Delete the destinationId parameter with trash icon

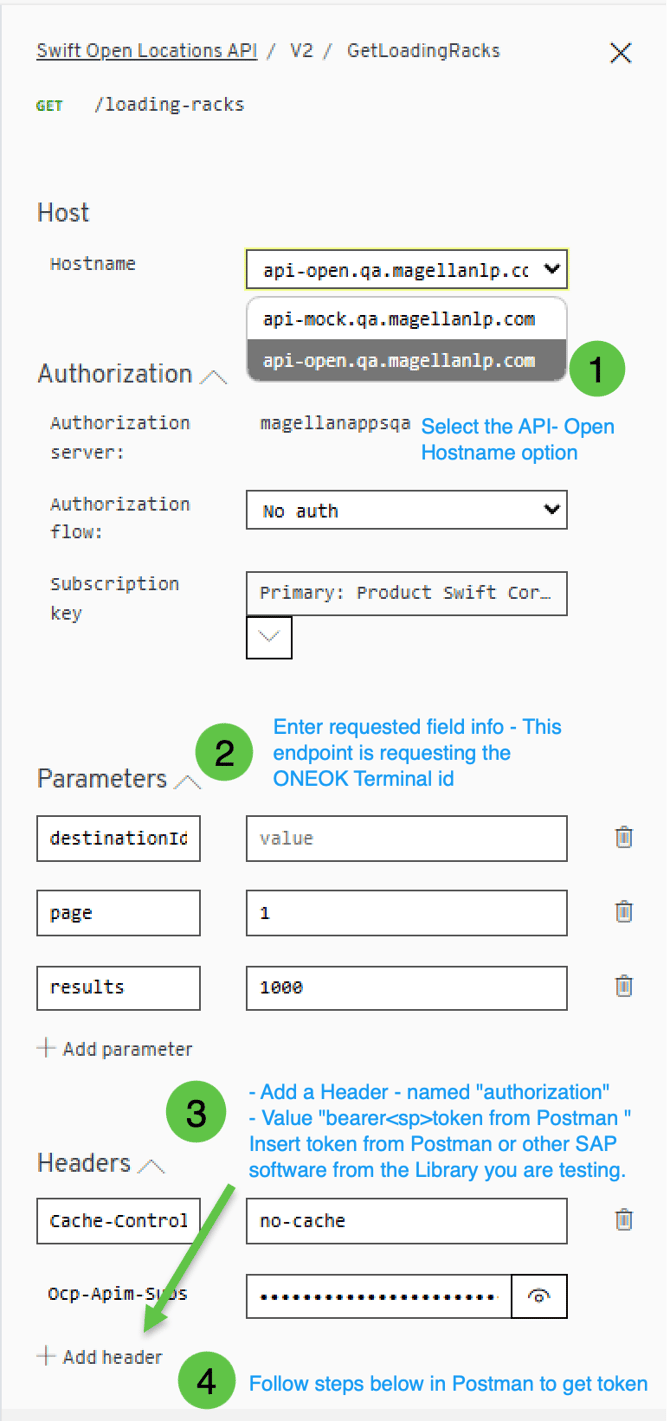coord(624,837)
